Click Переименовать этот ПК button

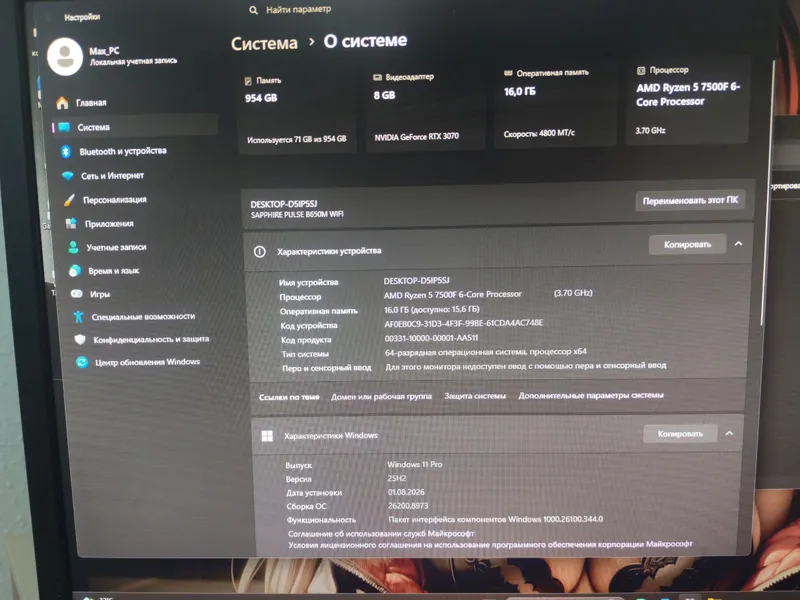[x=690, y=201]
